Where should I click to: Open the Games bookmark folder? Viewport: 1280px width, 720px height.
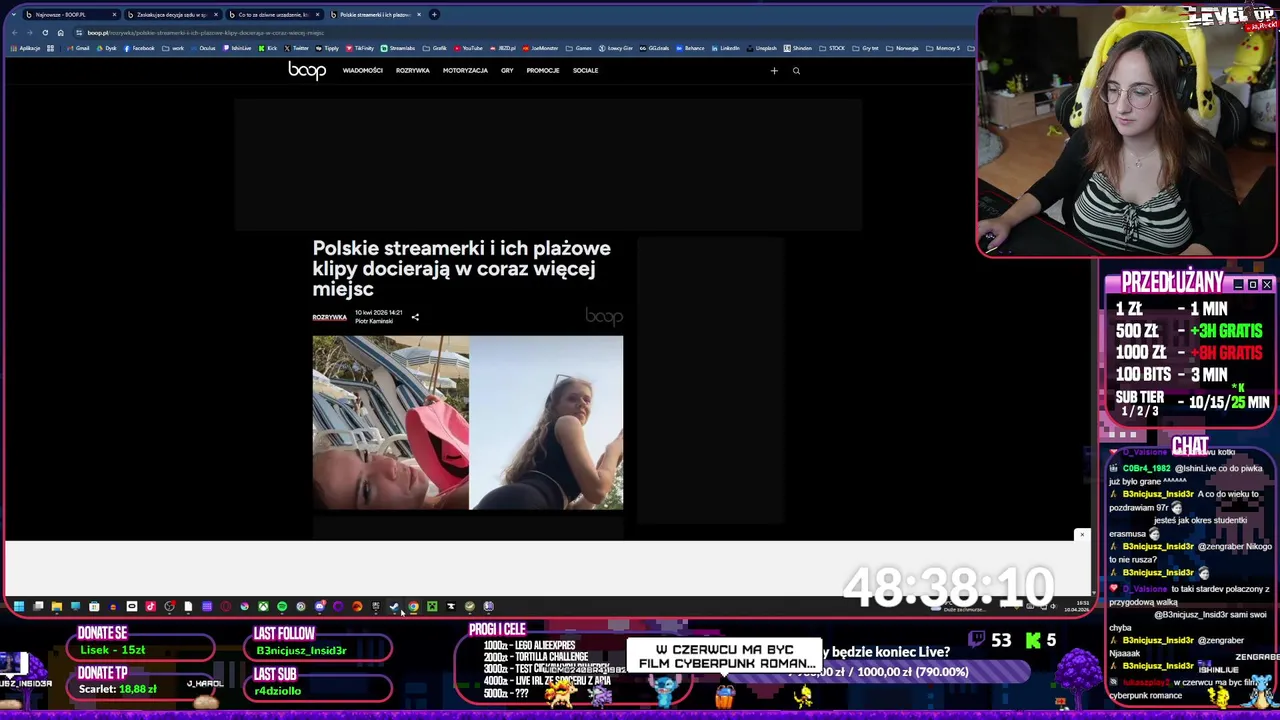coord(580,48)
